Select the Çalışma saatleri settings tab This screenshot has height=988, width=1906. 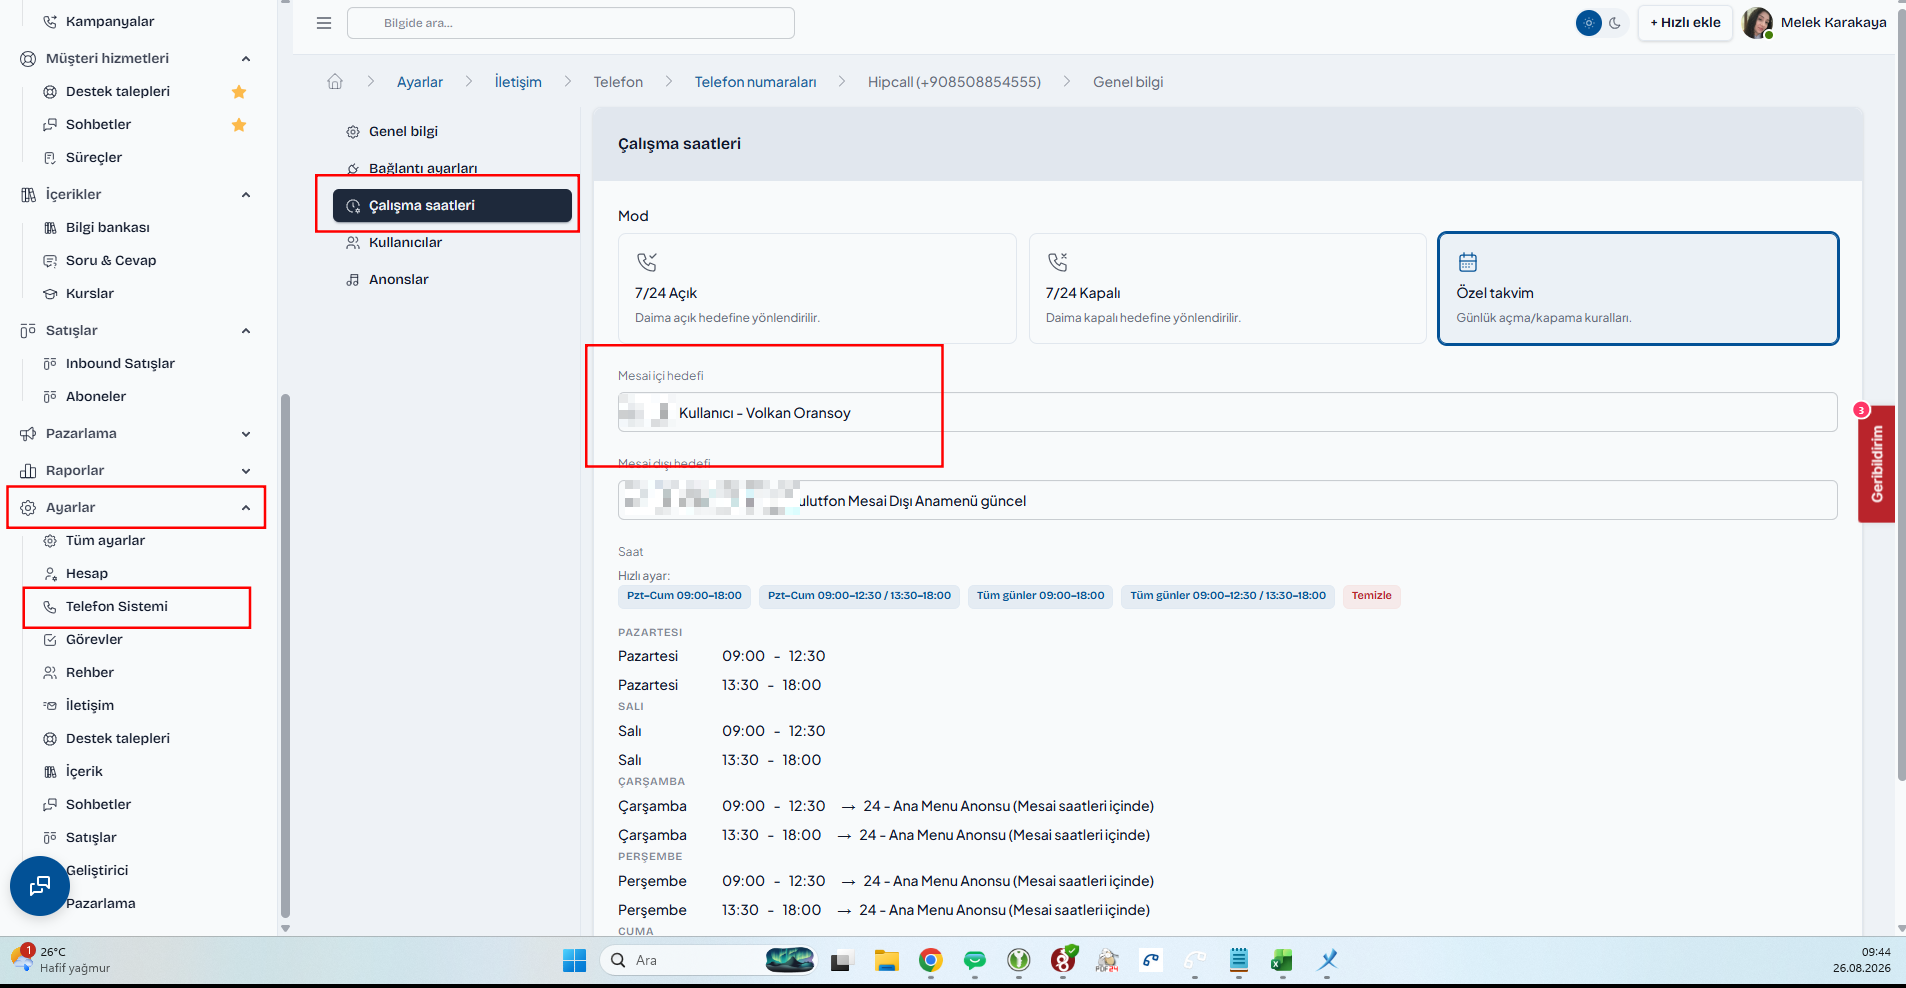pos(452,206)
